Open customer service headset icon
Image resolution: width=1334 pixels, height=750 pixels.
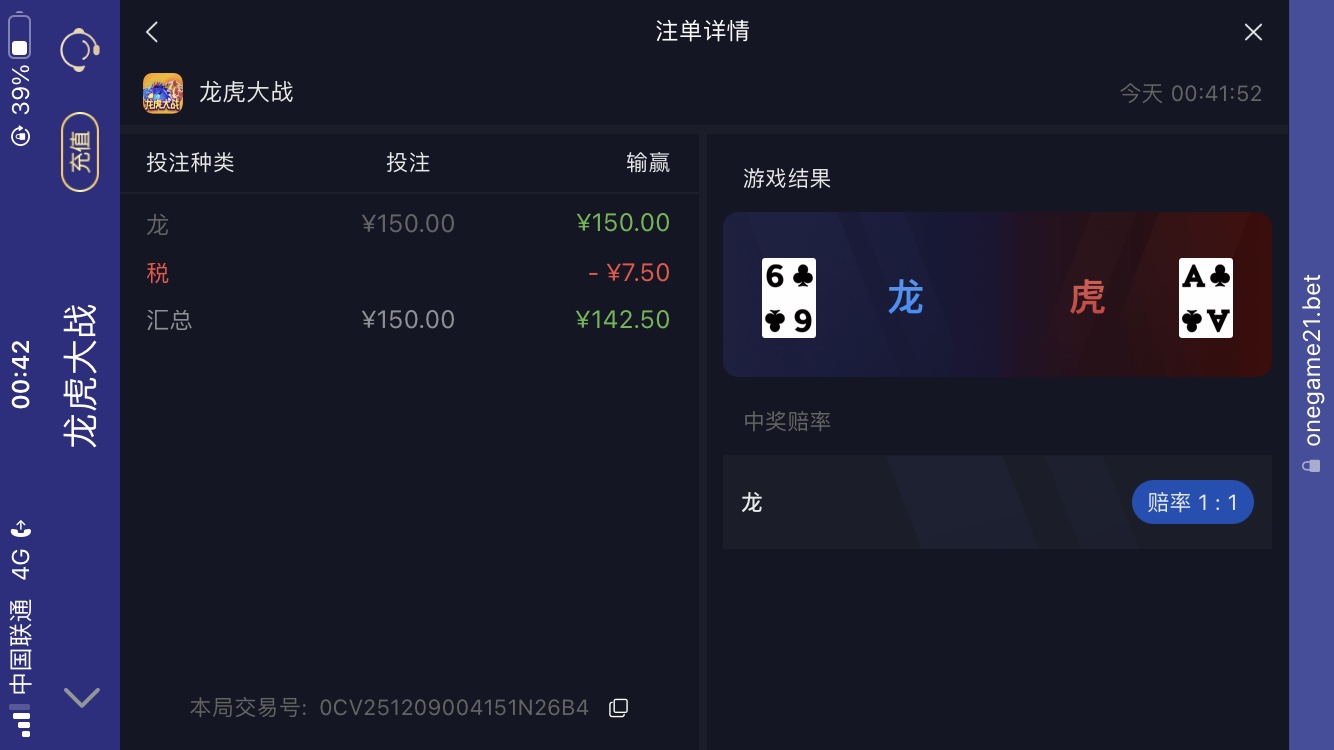click(80, 50)
